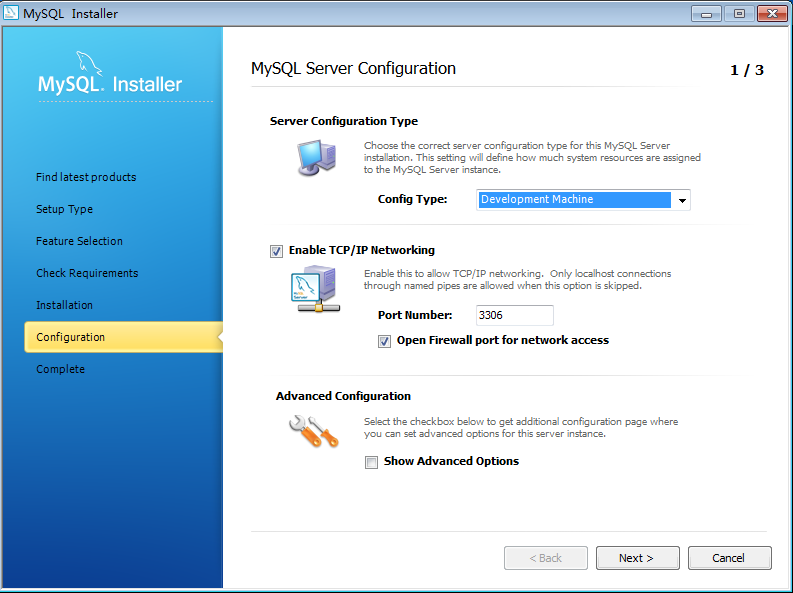Click the MySQL dolphin logo in sidebar
793x593 pixels.
tap(89, 63)
